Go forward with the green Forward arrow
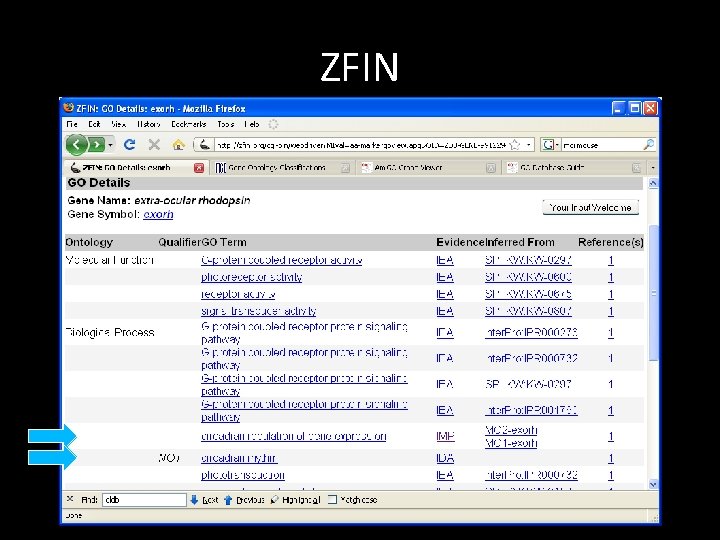The width and height of the screenshot is (720, 540). (96, 145)
